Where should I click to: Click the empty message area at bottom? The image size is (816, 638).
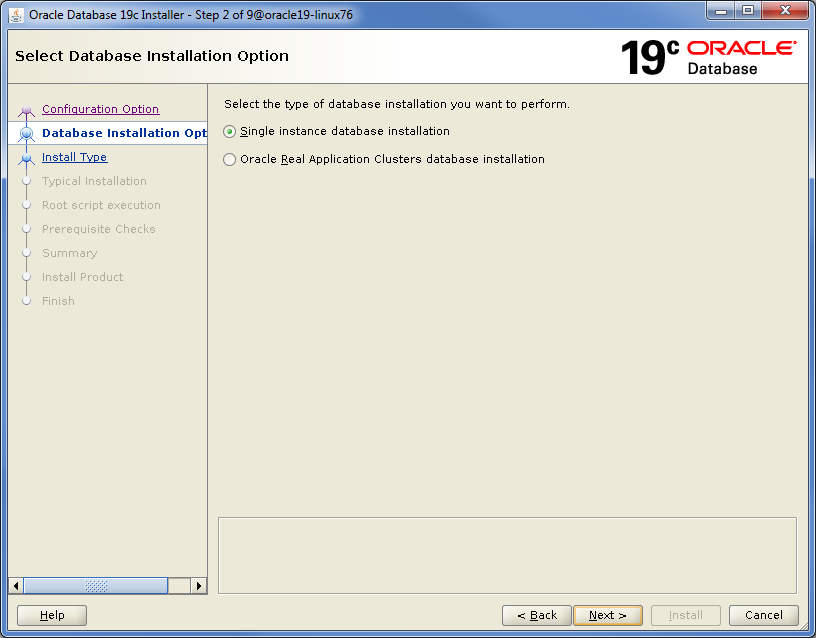point(507,555)
